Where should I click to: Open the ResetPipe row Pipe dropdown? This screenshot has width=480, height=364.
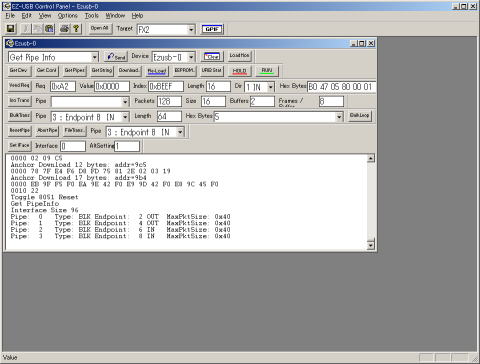tap(180, 132)
